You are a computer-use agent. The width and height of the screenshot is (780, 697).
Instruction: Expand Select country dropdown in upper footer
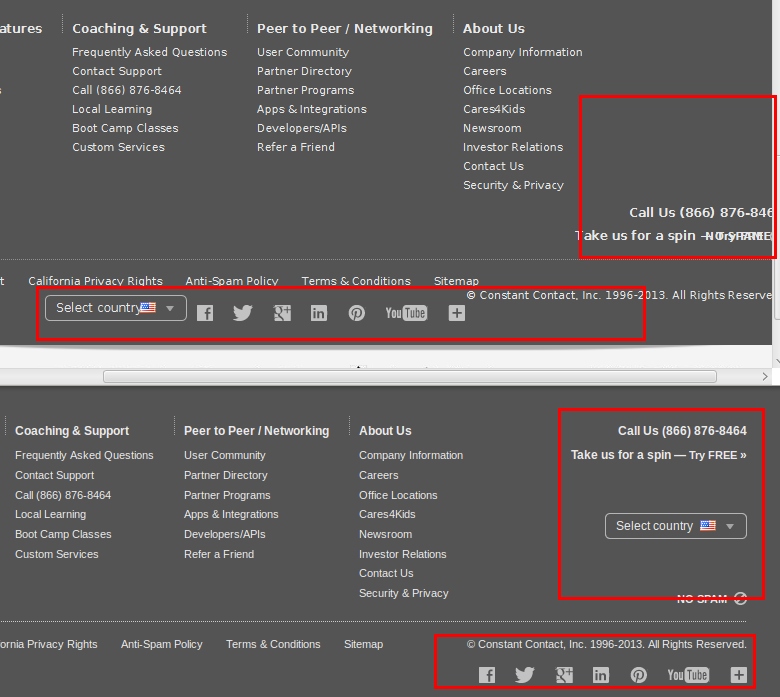click(115, 308)
